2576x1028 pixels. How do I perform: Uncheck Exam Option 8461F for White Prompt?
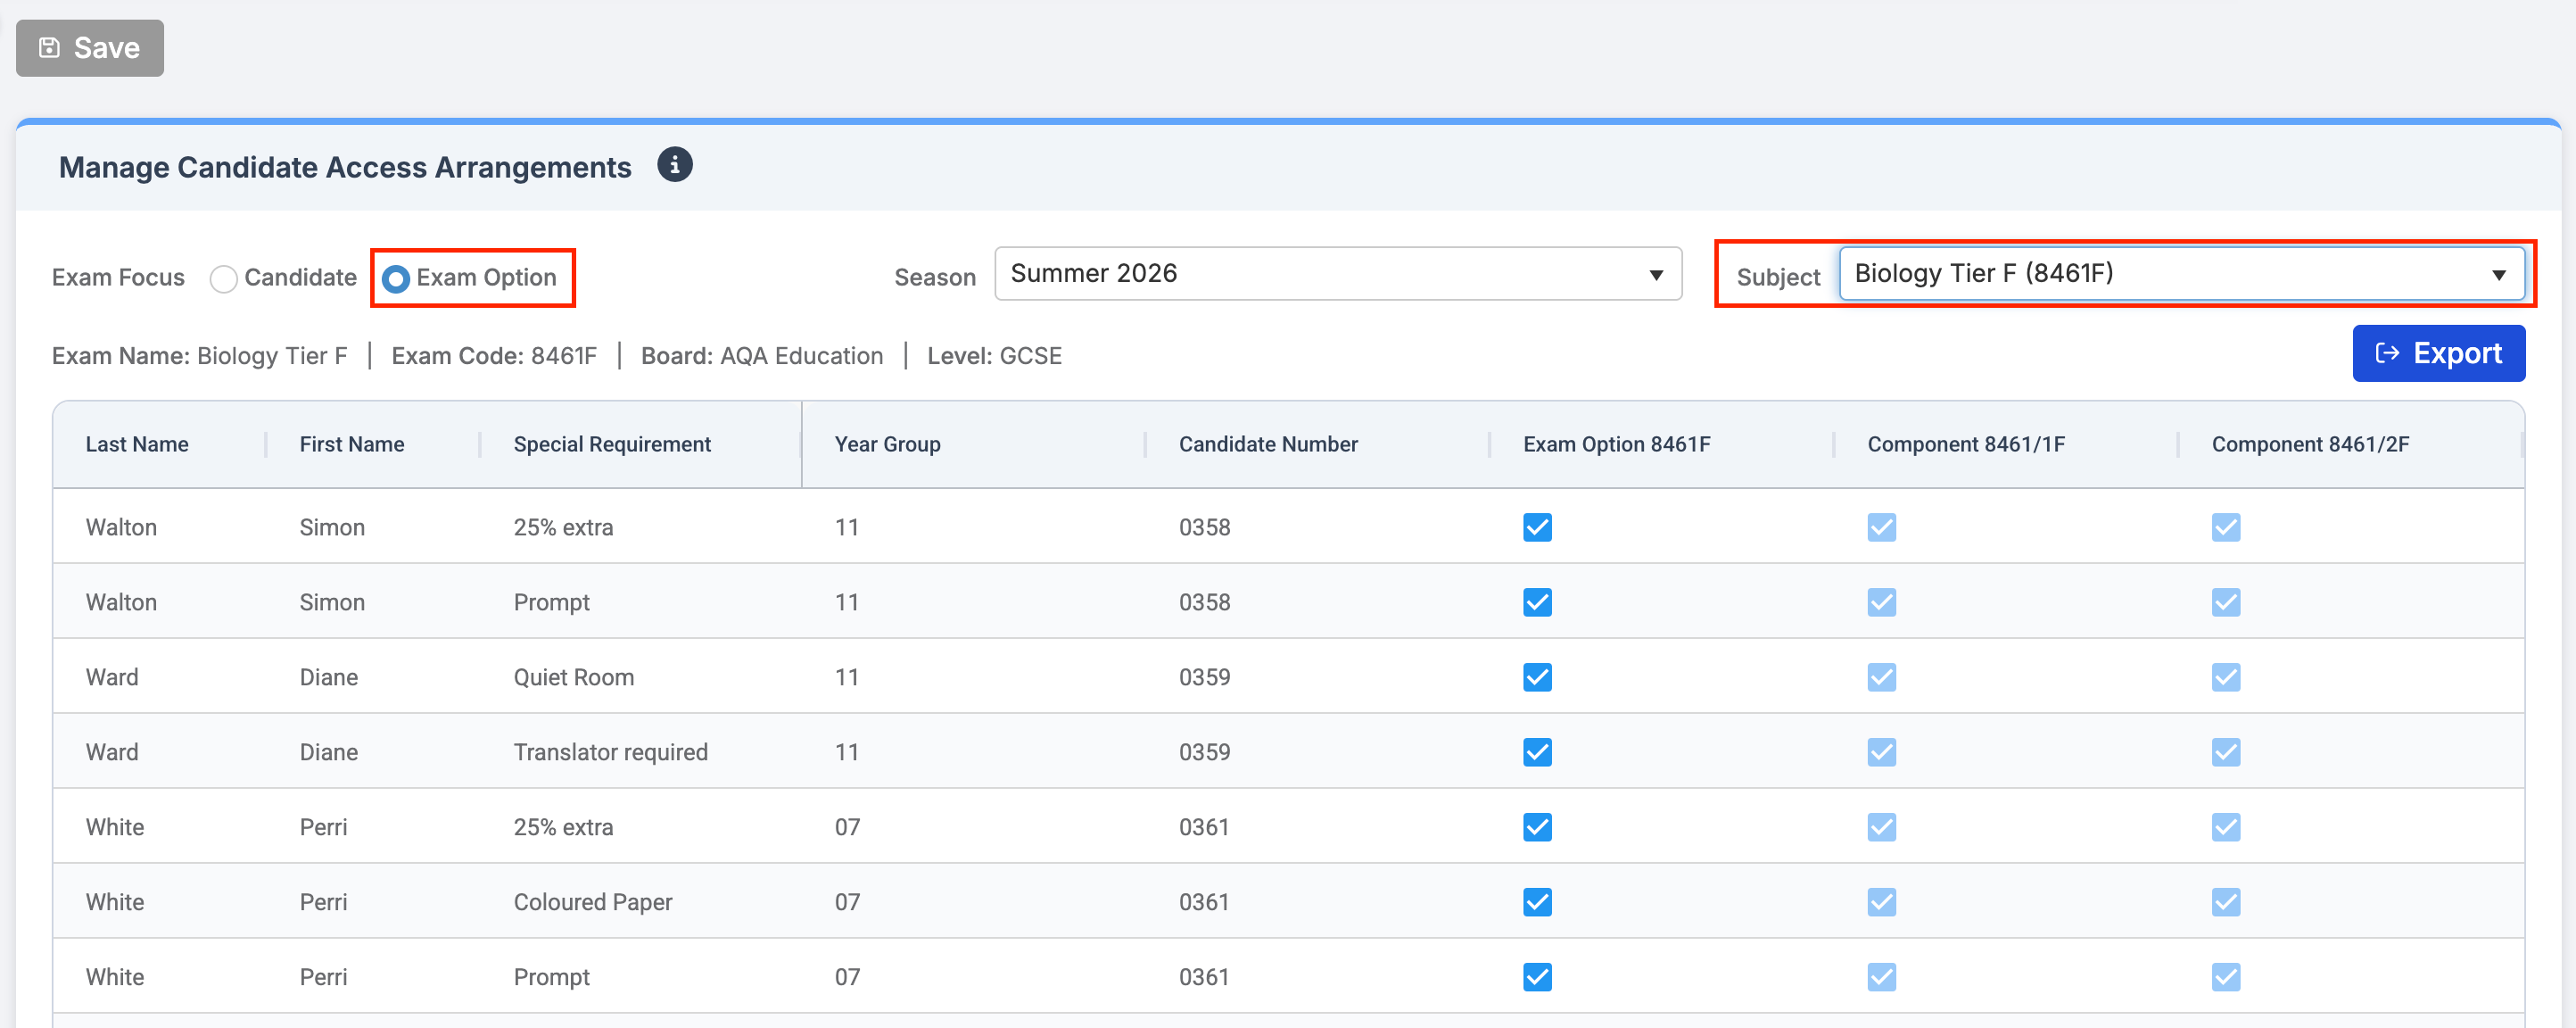tap(1537, 977)
